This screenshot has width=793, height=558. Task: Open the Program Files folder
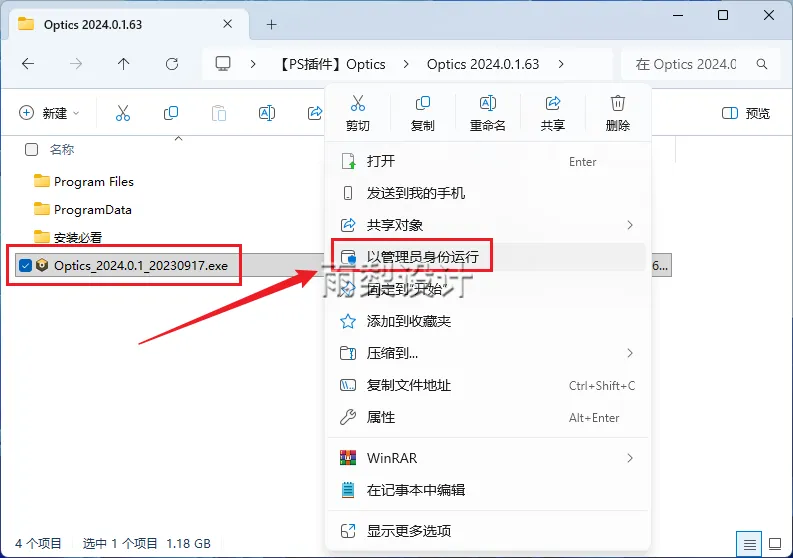(x=84, y=181)
